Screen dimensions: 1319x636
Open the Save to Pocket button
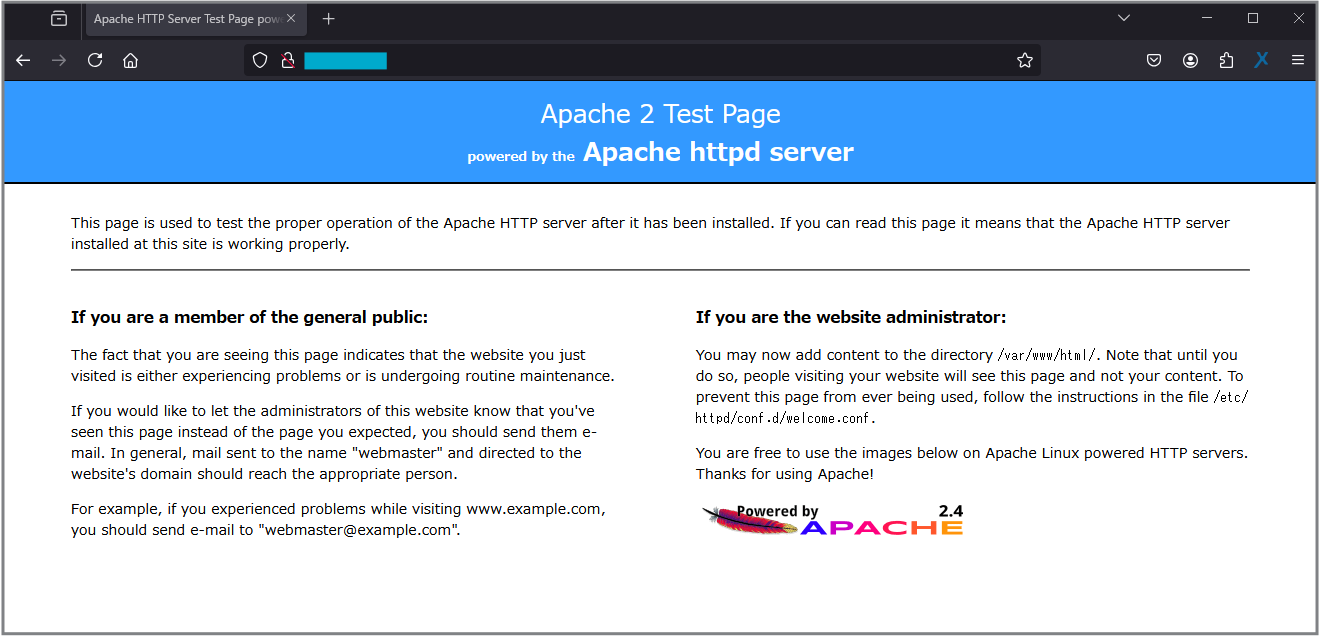(1154, 60)
